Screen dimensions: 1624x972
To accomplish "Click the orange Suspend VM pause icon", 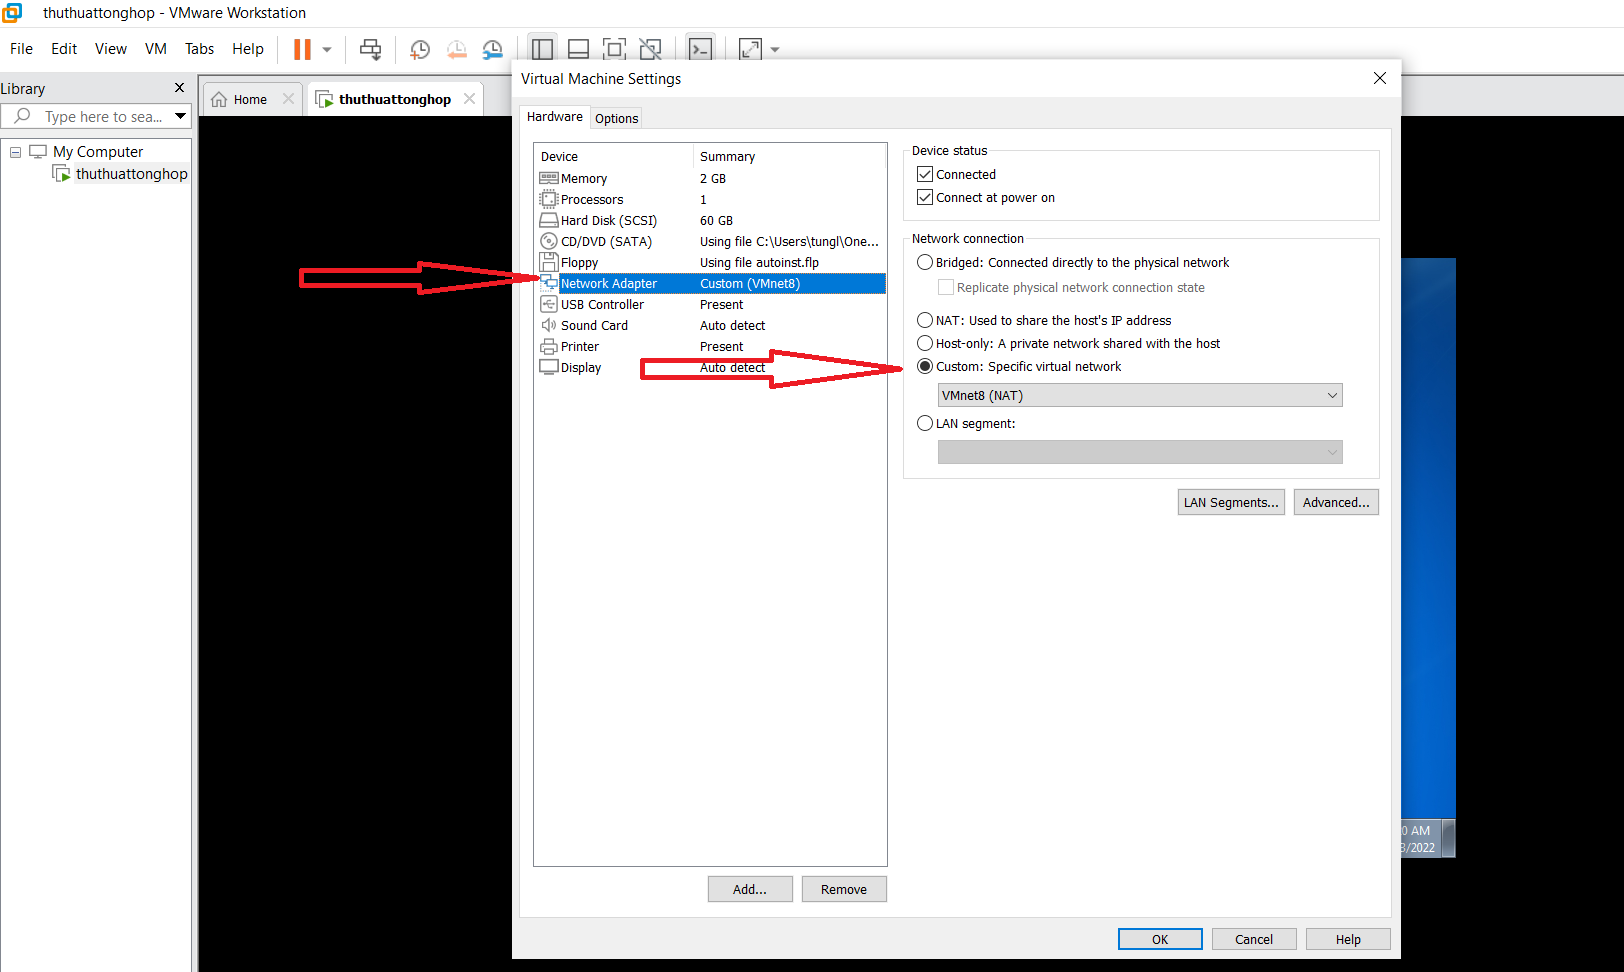I will click(x=302, y=49).
